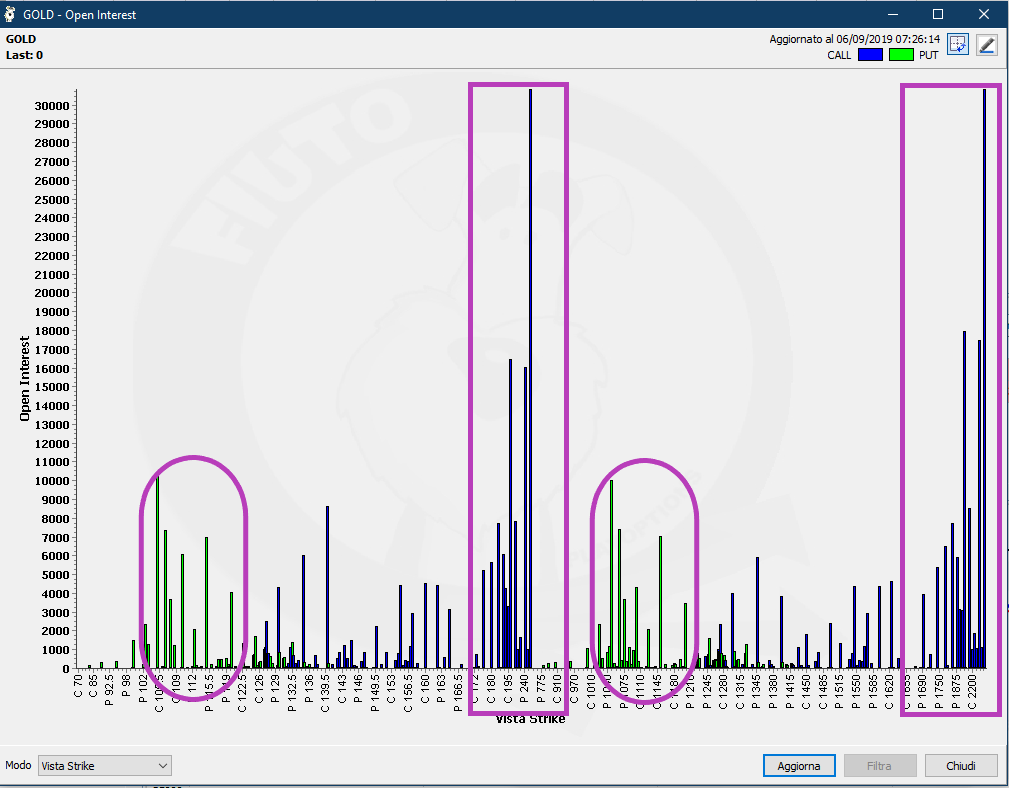Image resolution: width=1009 pixels, height=788 pixels.
Task: Select the pencil drawing tool icon
Action: tap(986, 44)
